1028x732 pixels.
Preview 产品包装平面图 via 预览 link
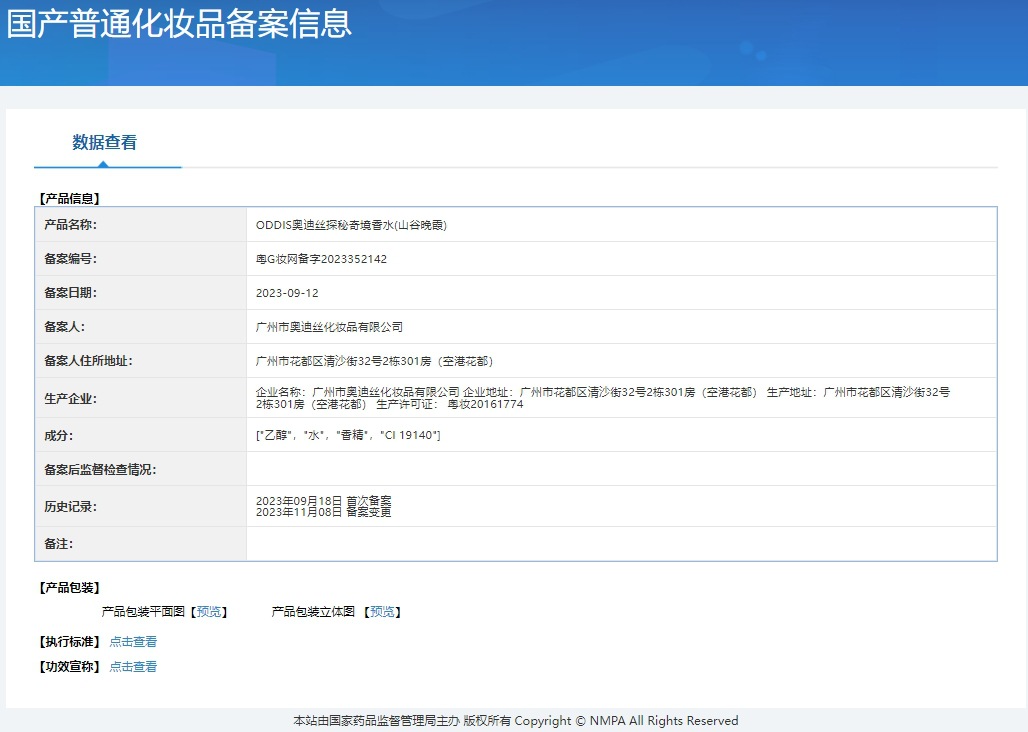coord(209,611)
